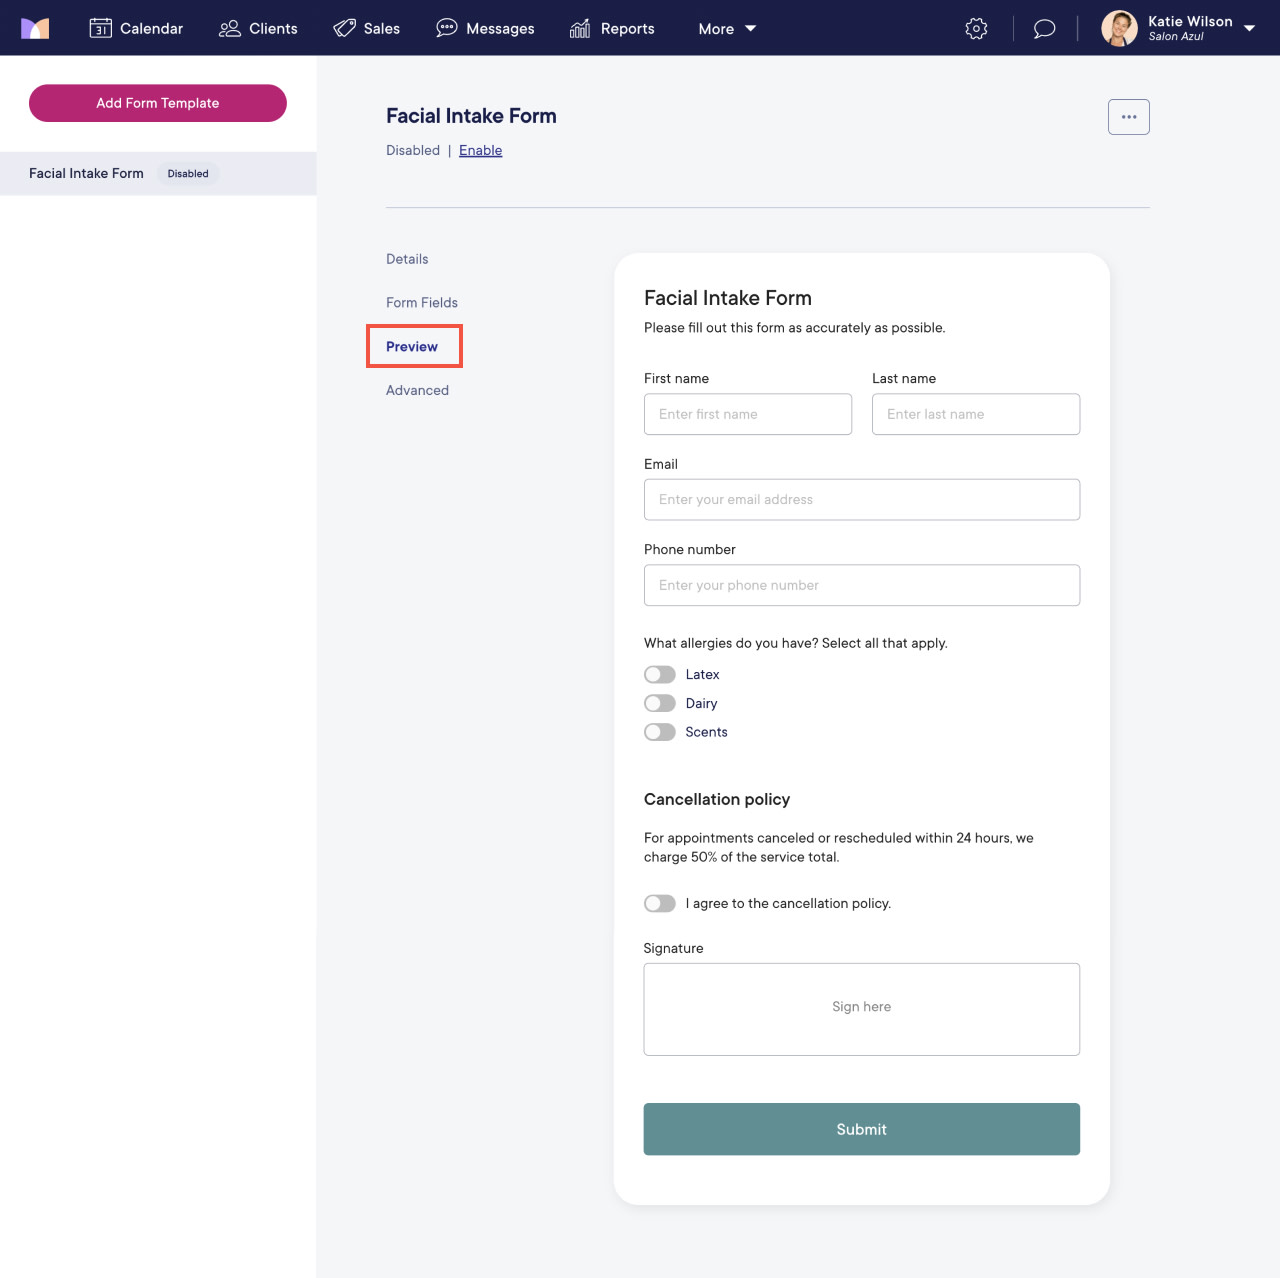This screenshot has height=1278, width=1280.
Task: Switch to the Form Fields tab
Action: coord(421,302)
